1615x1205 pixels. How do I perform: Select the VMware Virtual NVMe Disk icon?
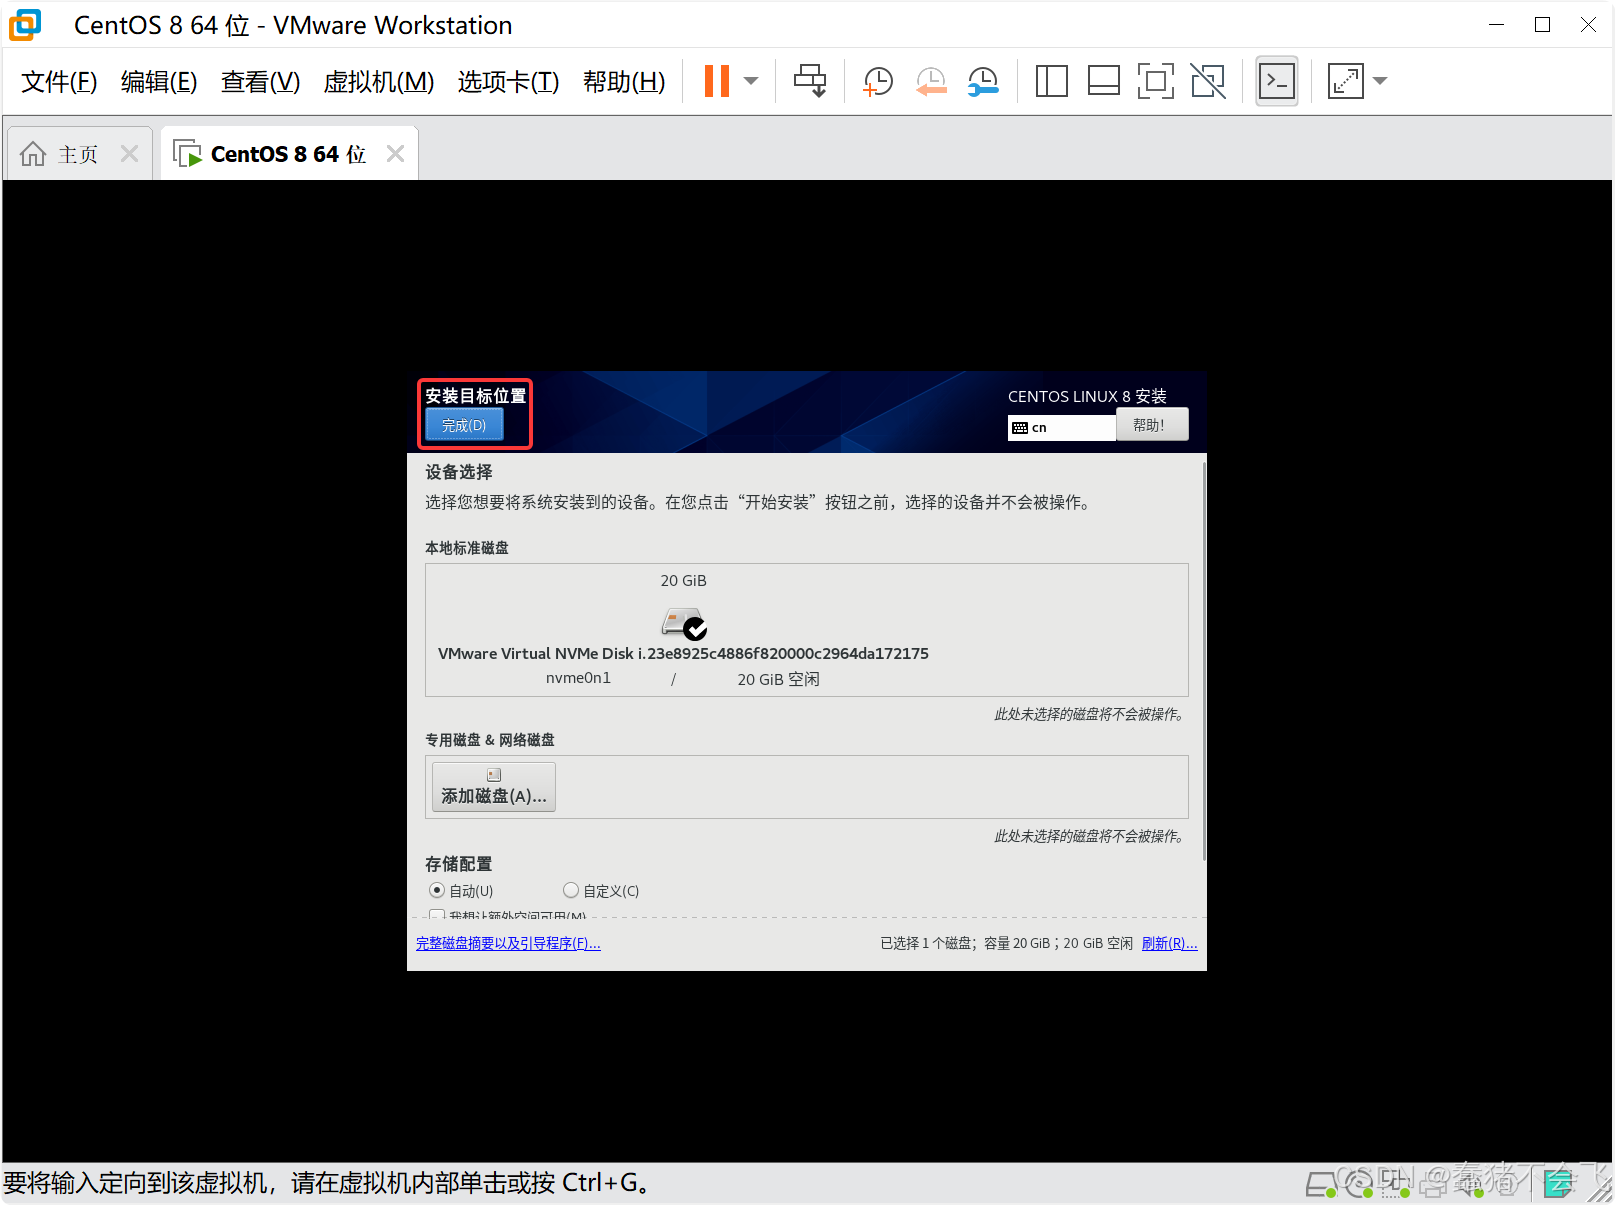[x=684, y=623]
